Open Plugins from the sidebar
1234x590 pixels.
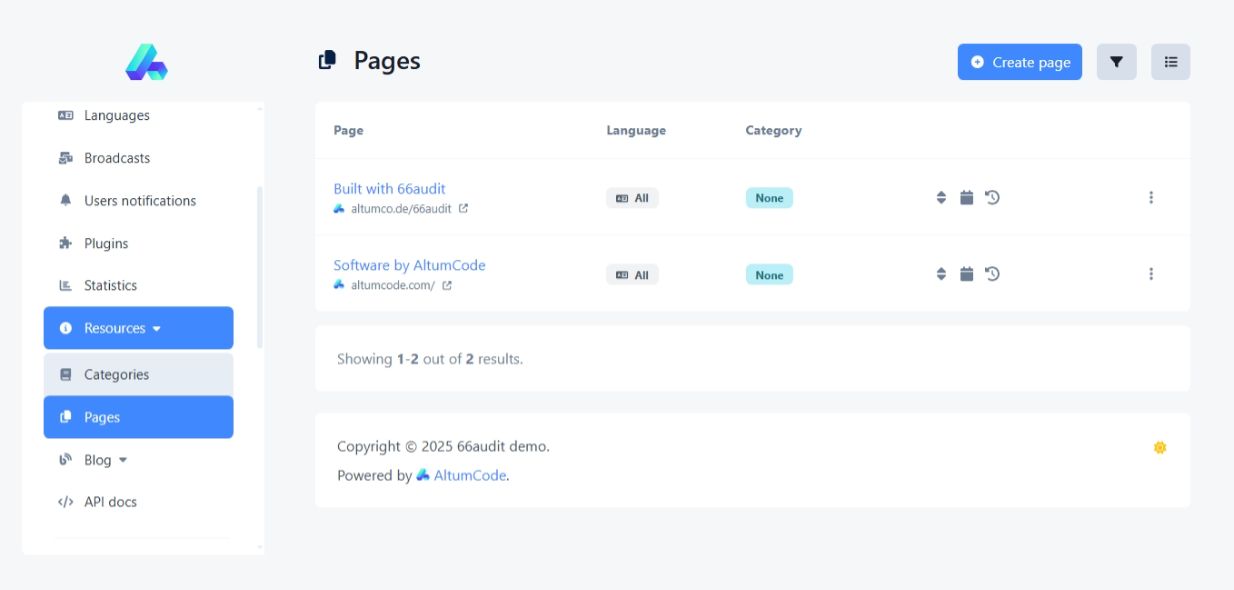pos(106,244)
